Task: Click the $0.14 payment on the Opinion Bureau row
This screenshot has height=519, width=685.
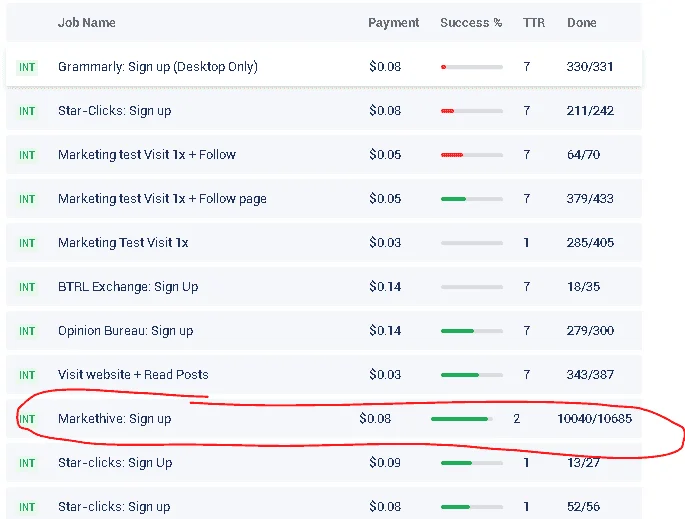Action: point(385,331)
